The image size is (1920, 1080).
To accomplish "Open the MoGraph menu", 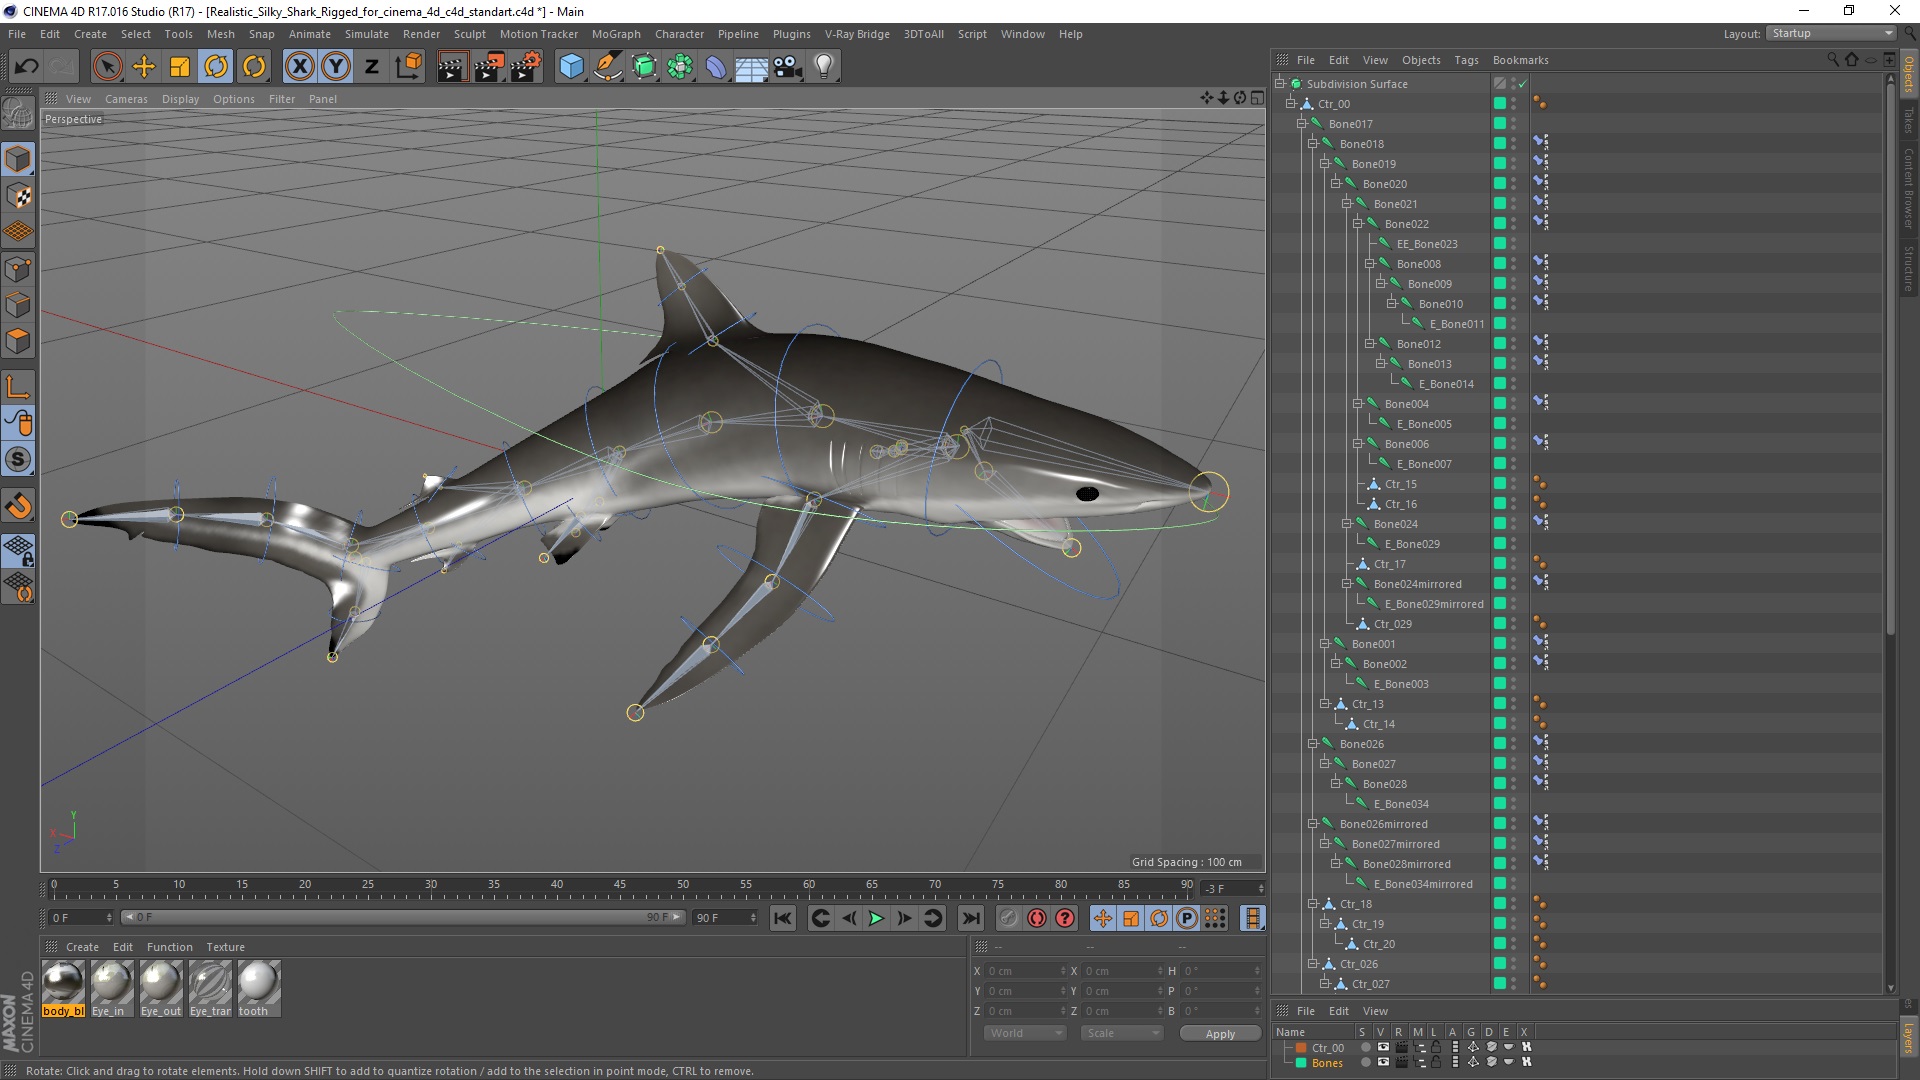I will (x=616, y=34).
